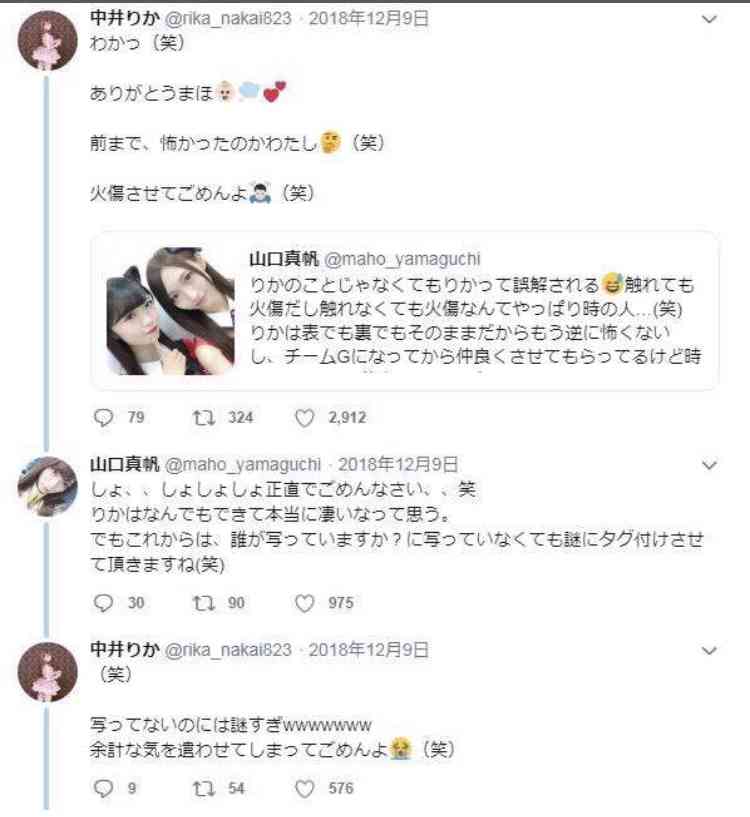Click 中井りか avatar on the last tweet

[x=47, y=671]
